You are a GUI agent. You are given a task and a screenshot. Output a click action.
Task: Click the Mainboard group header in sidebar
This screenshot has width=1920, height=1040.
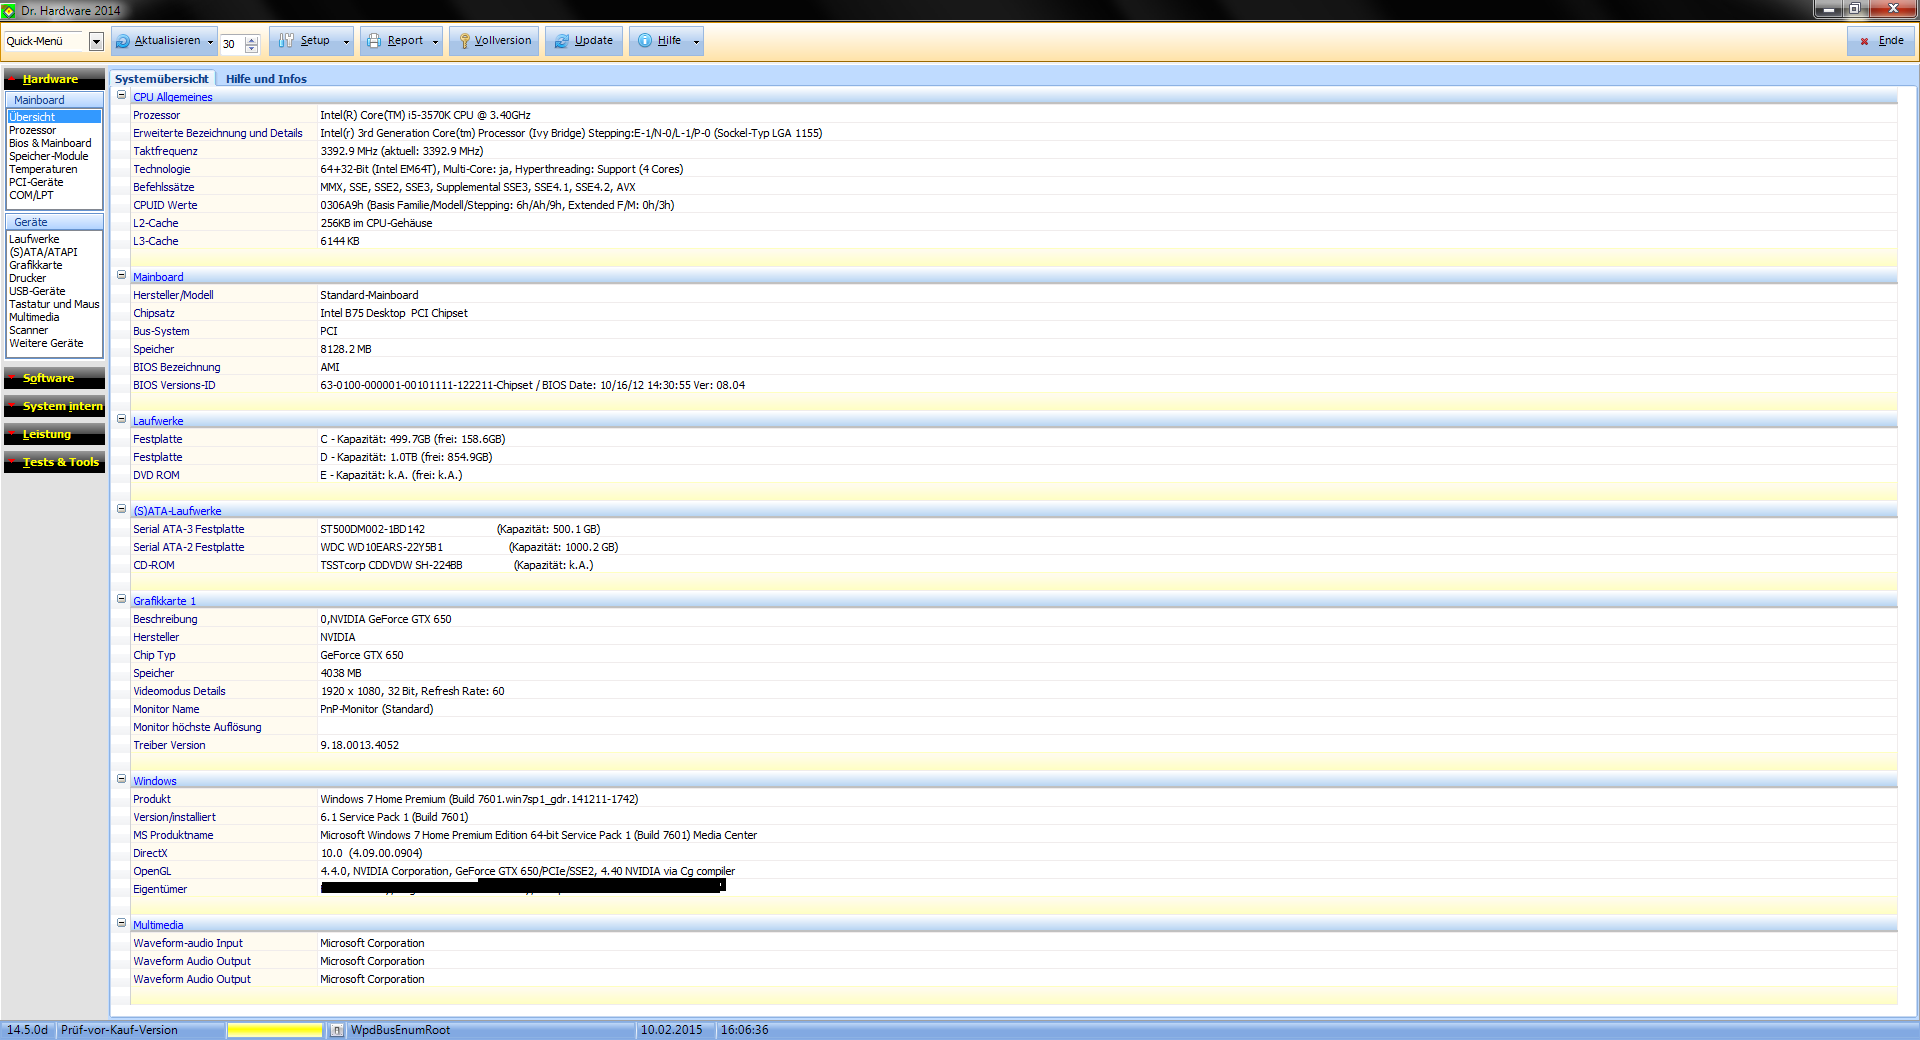pos(54,100)
